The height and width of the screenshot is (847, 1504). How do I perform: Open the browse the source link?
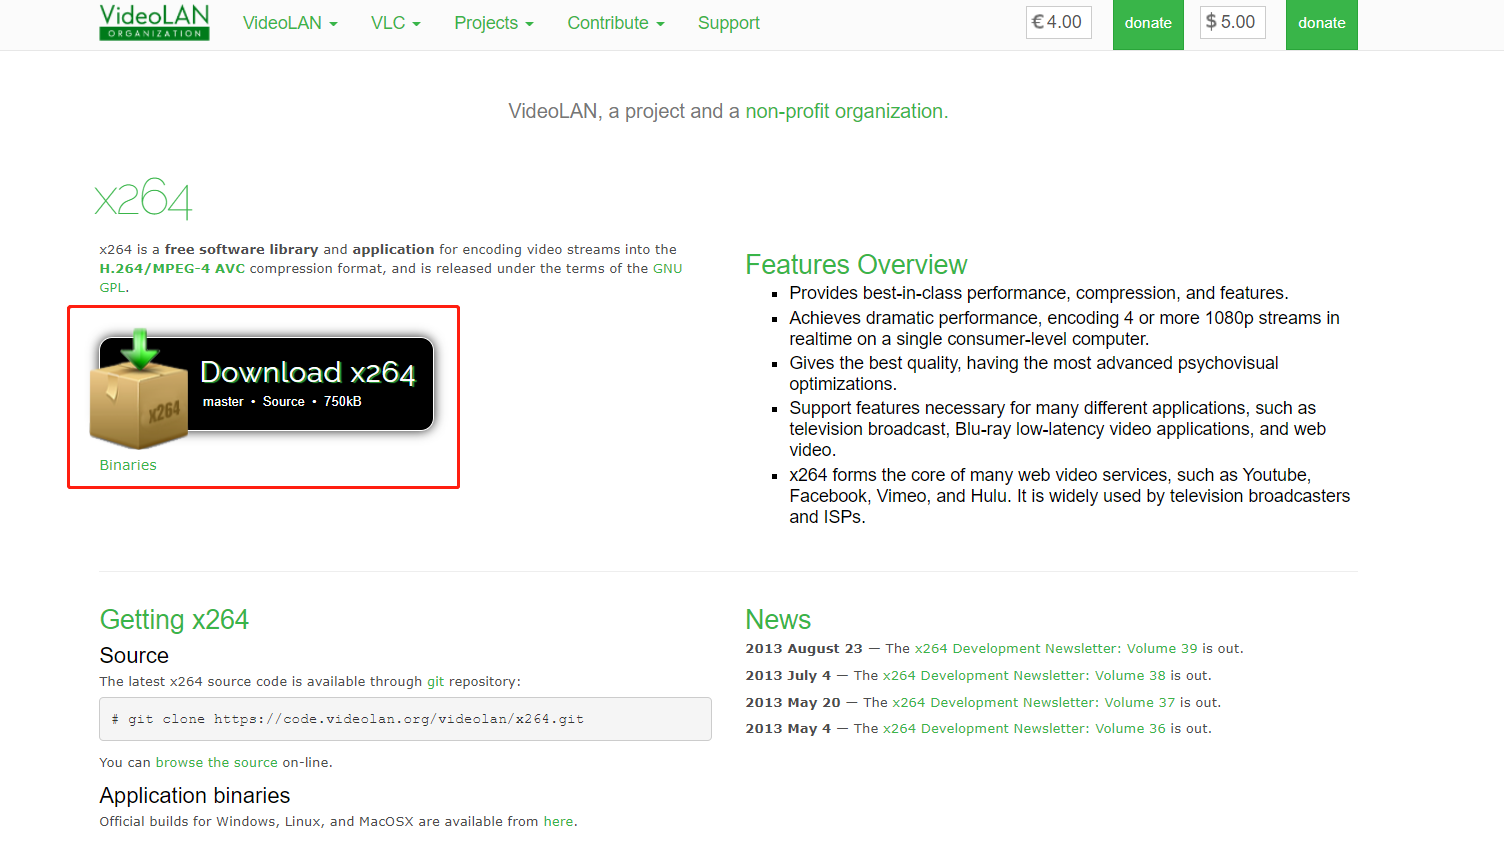pos(216,763)
